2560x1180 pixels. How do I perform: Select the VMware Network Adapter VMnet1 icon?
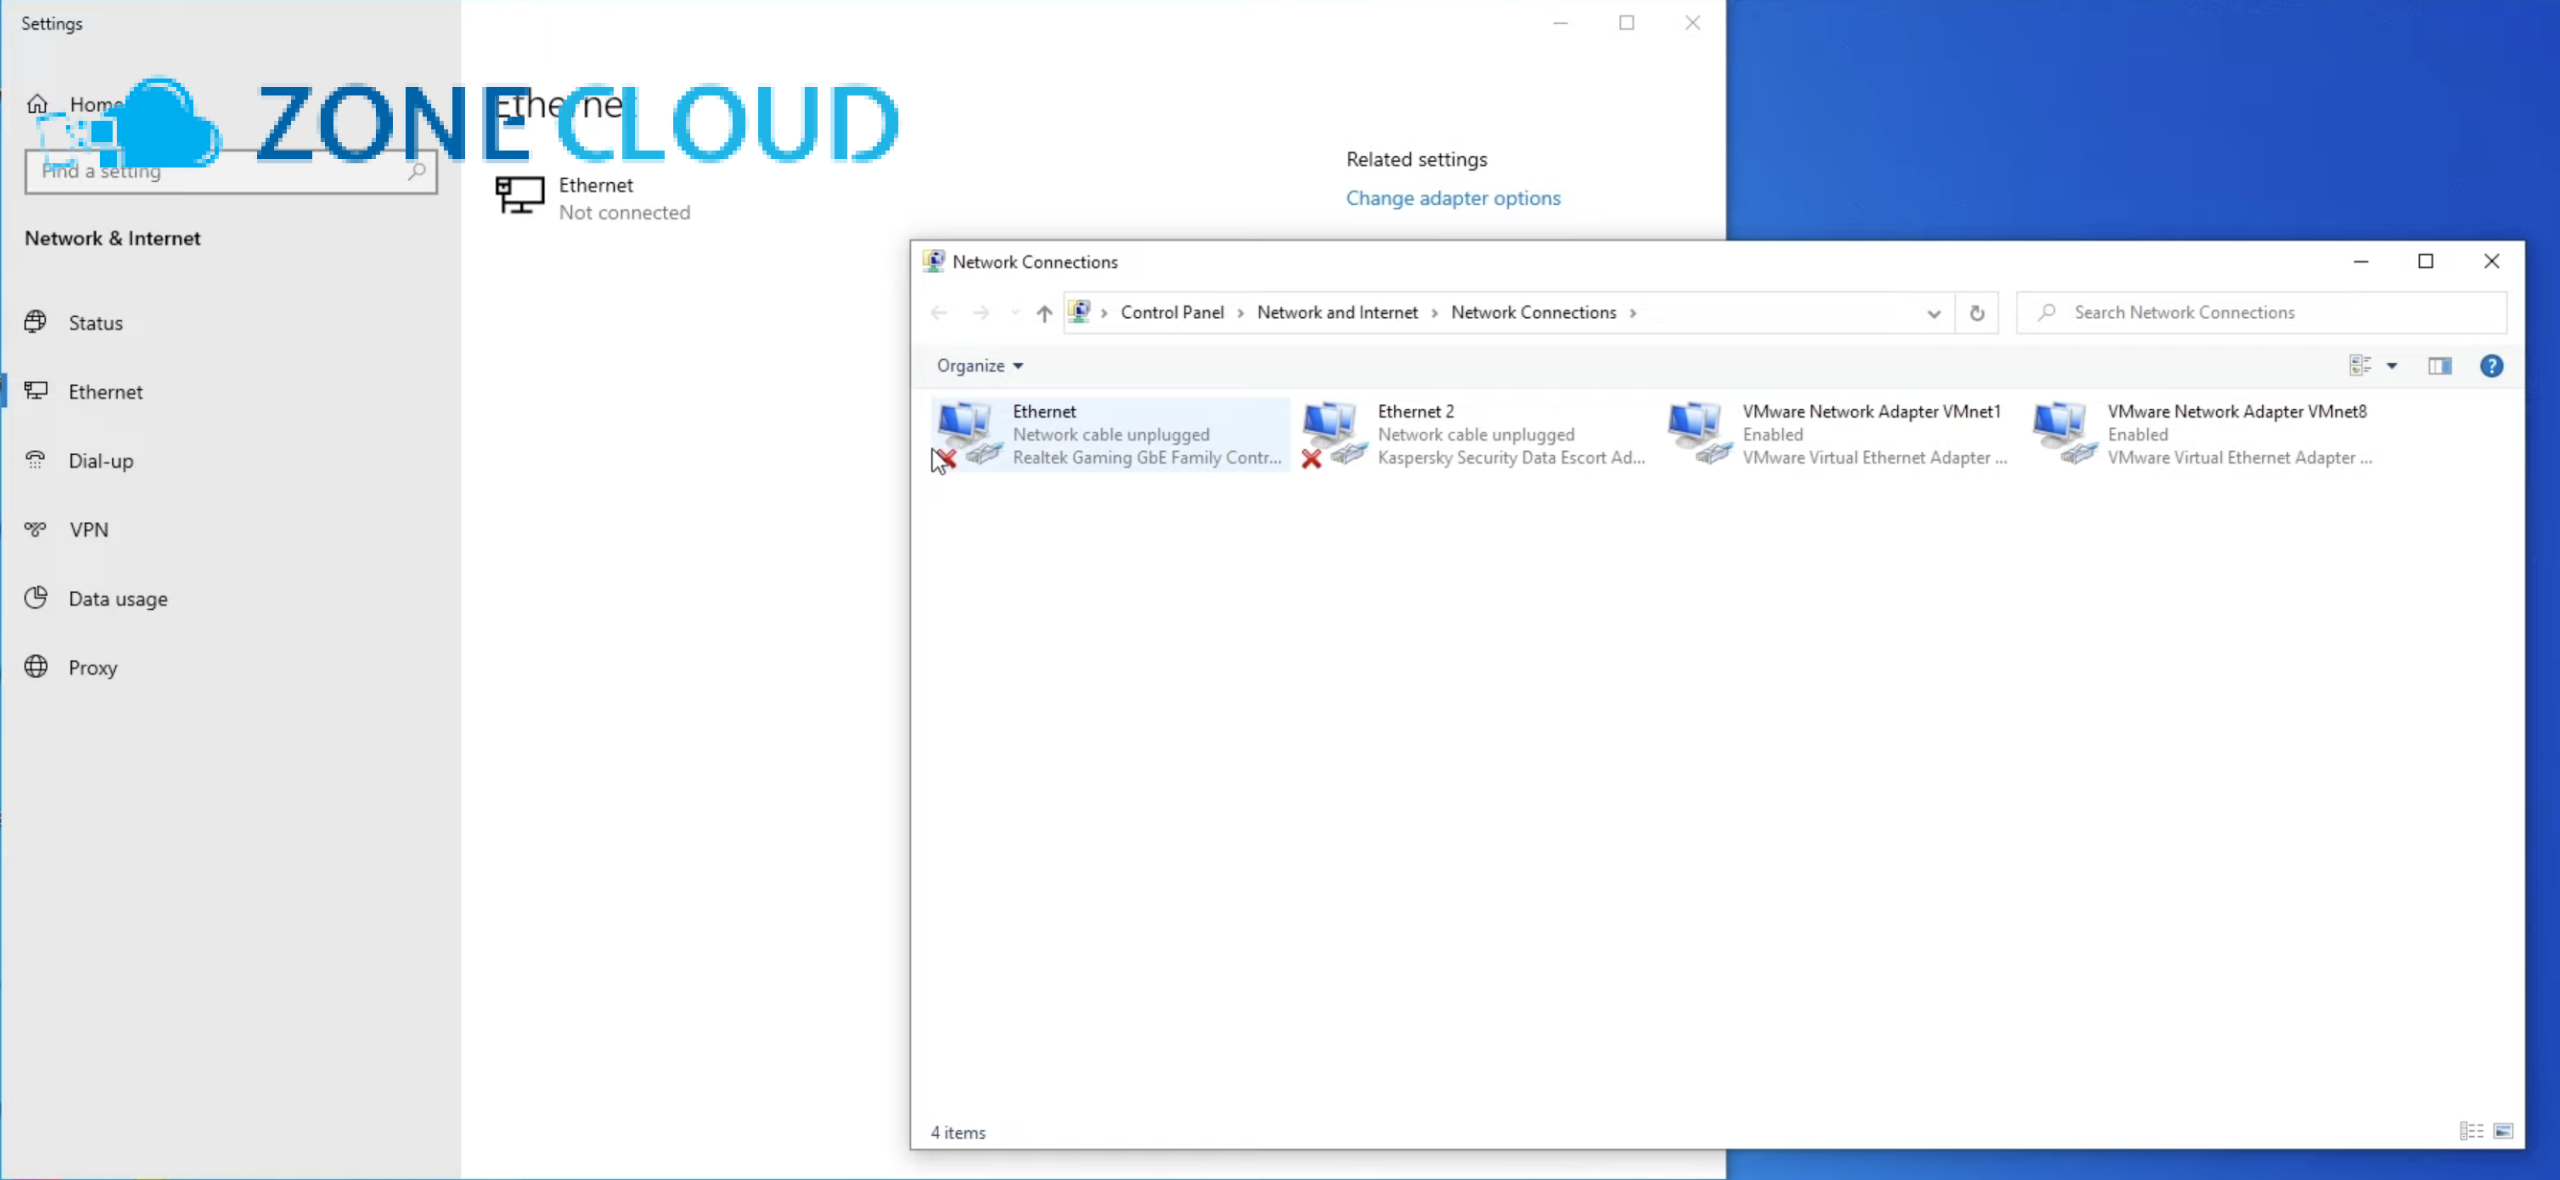tap(1698, 435)
